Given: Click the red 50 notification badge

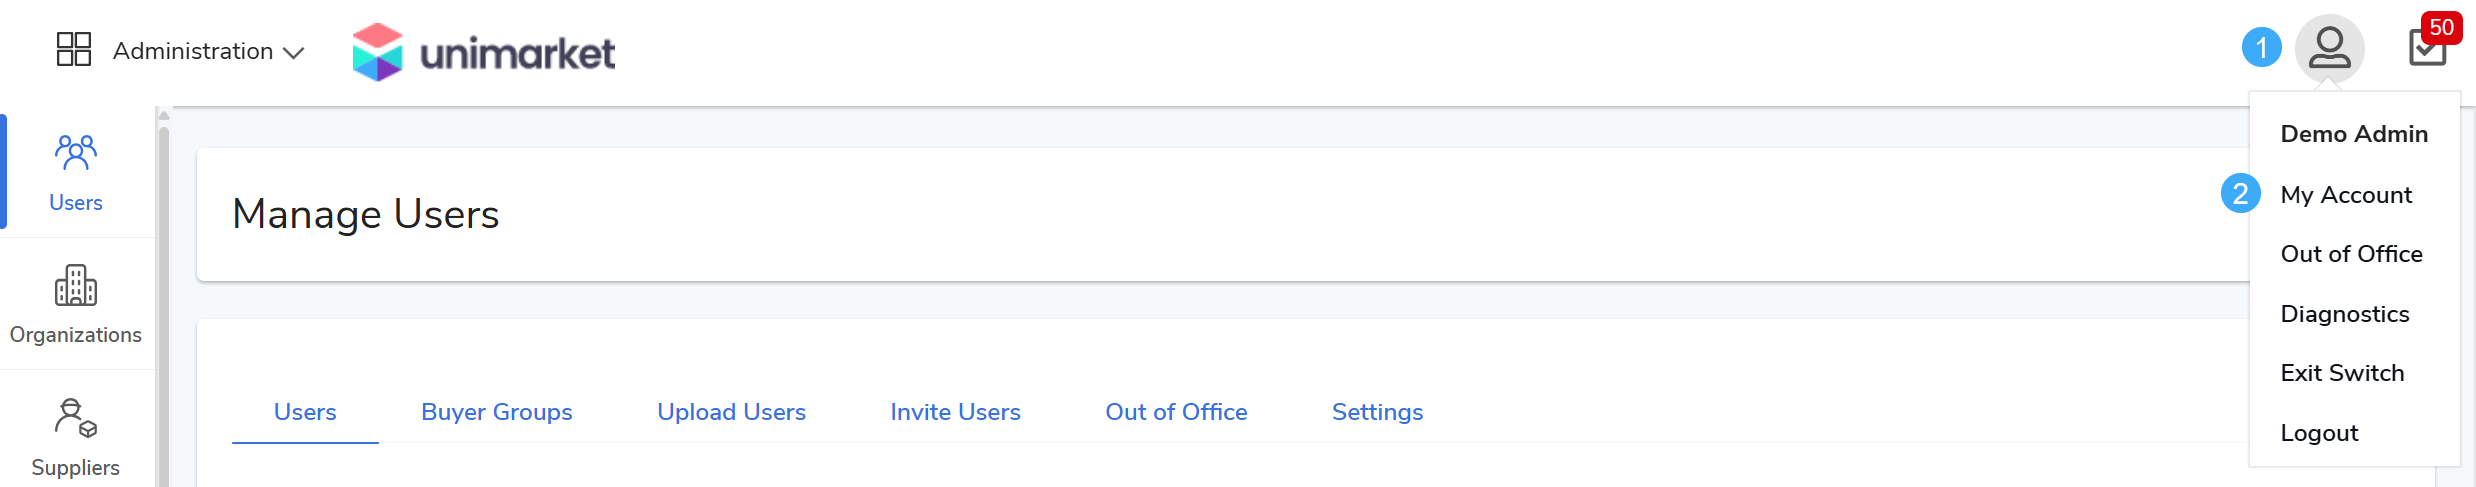Looking at the screenshot, I should tap(2442, 27).
